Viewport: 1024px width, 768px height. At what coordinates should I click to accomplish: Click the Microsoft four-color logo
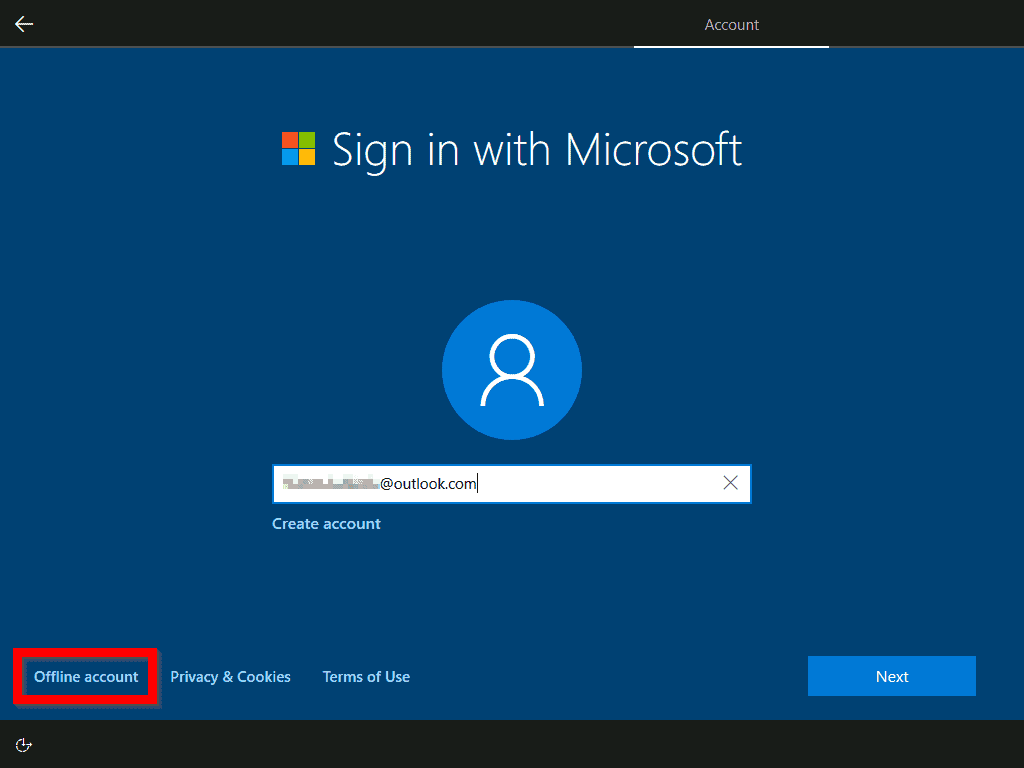[298, 149]
